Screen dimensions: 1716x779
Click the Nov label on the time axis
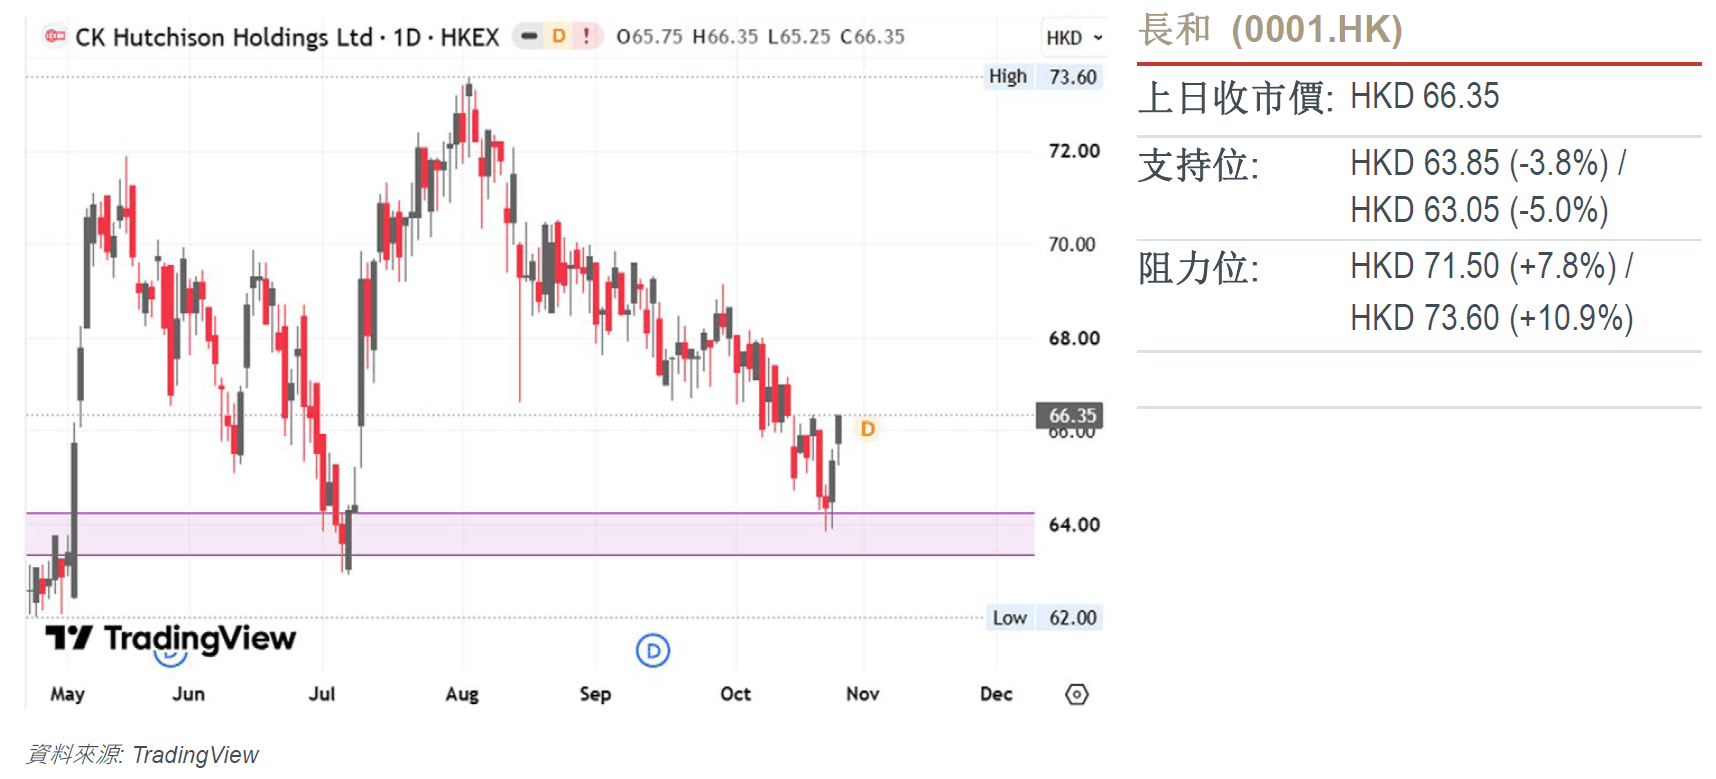[x=863, y=694]
